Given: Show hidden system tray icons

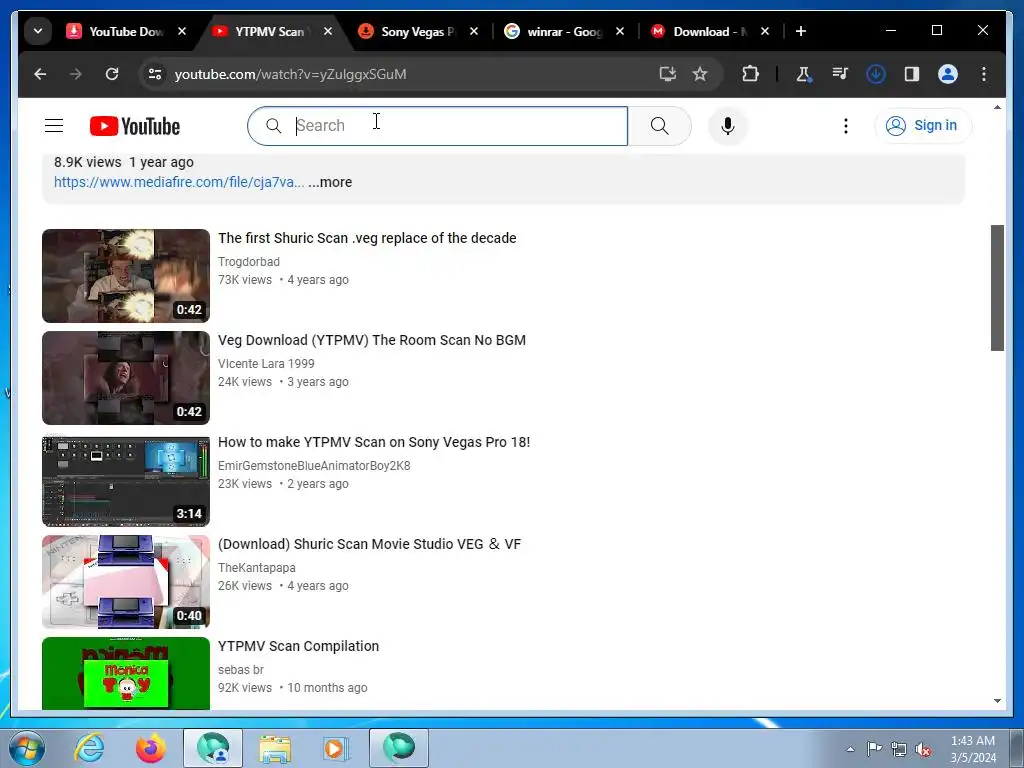Looking at the screenshot, I should pos(850,749).
